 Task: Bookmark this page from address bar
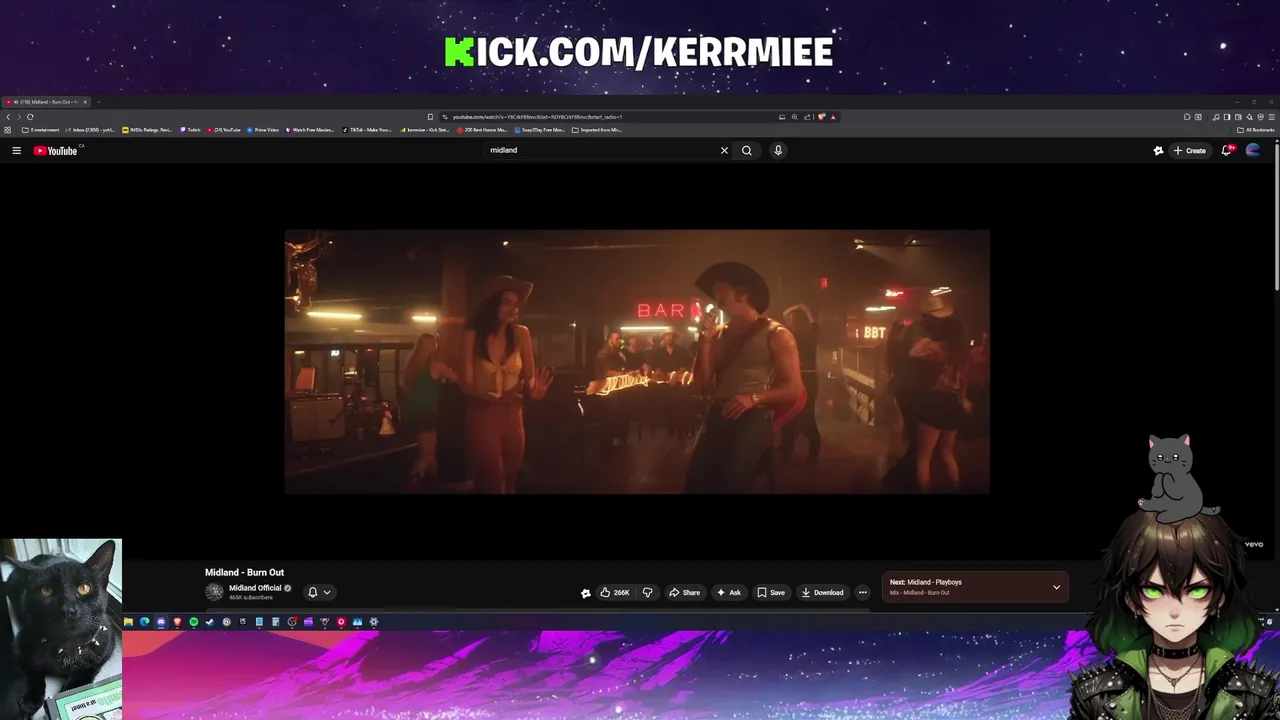pos(430,117)
